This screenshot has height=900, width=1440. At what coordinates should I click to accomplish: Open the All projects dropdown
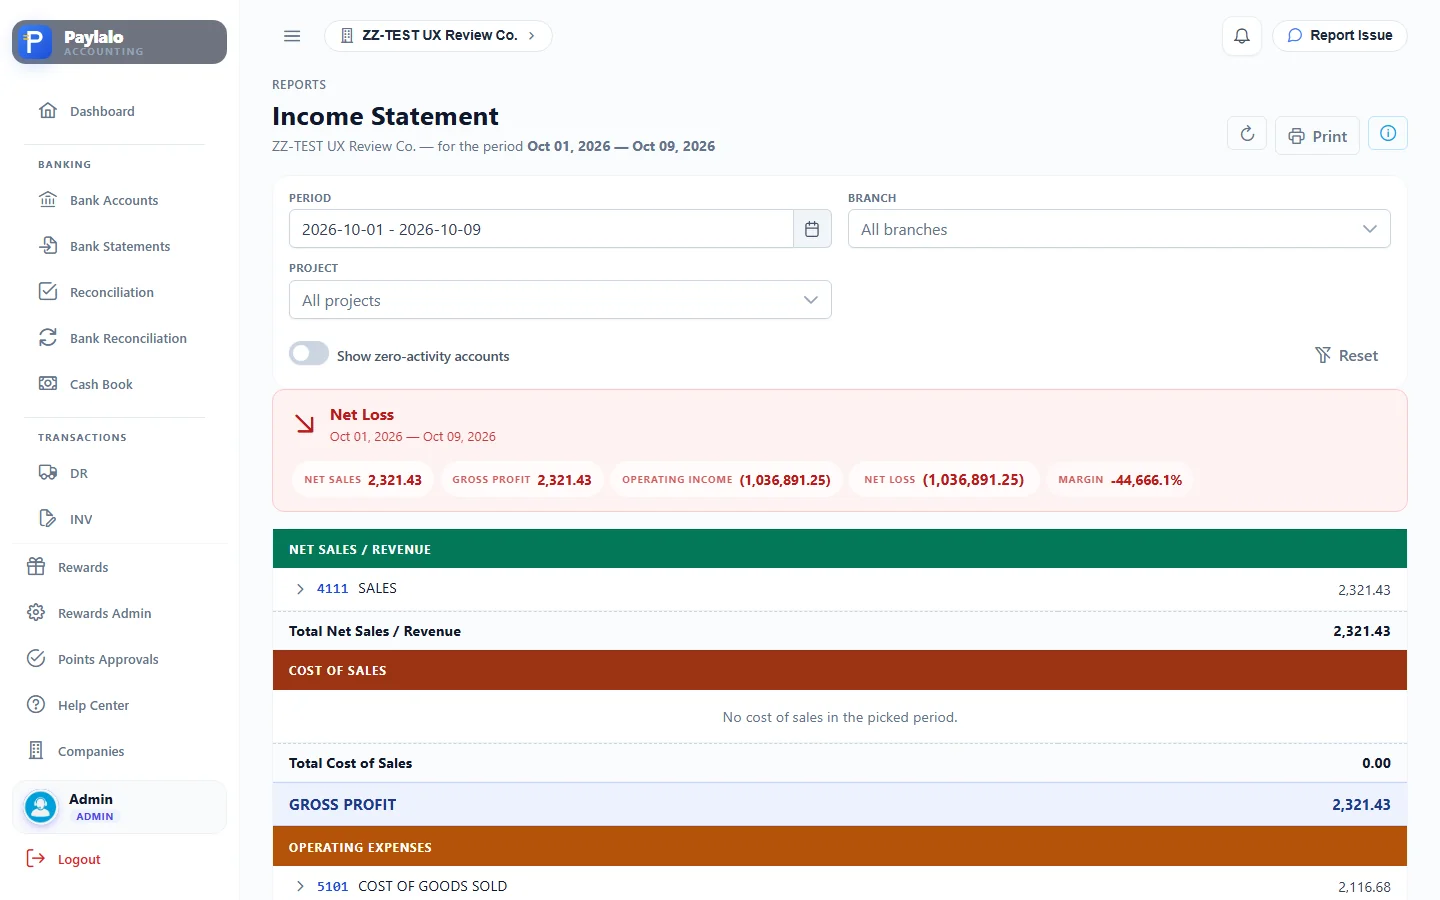[560, 300]
